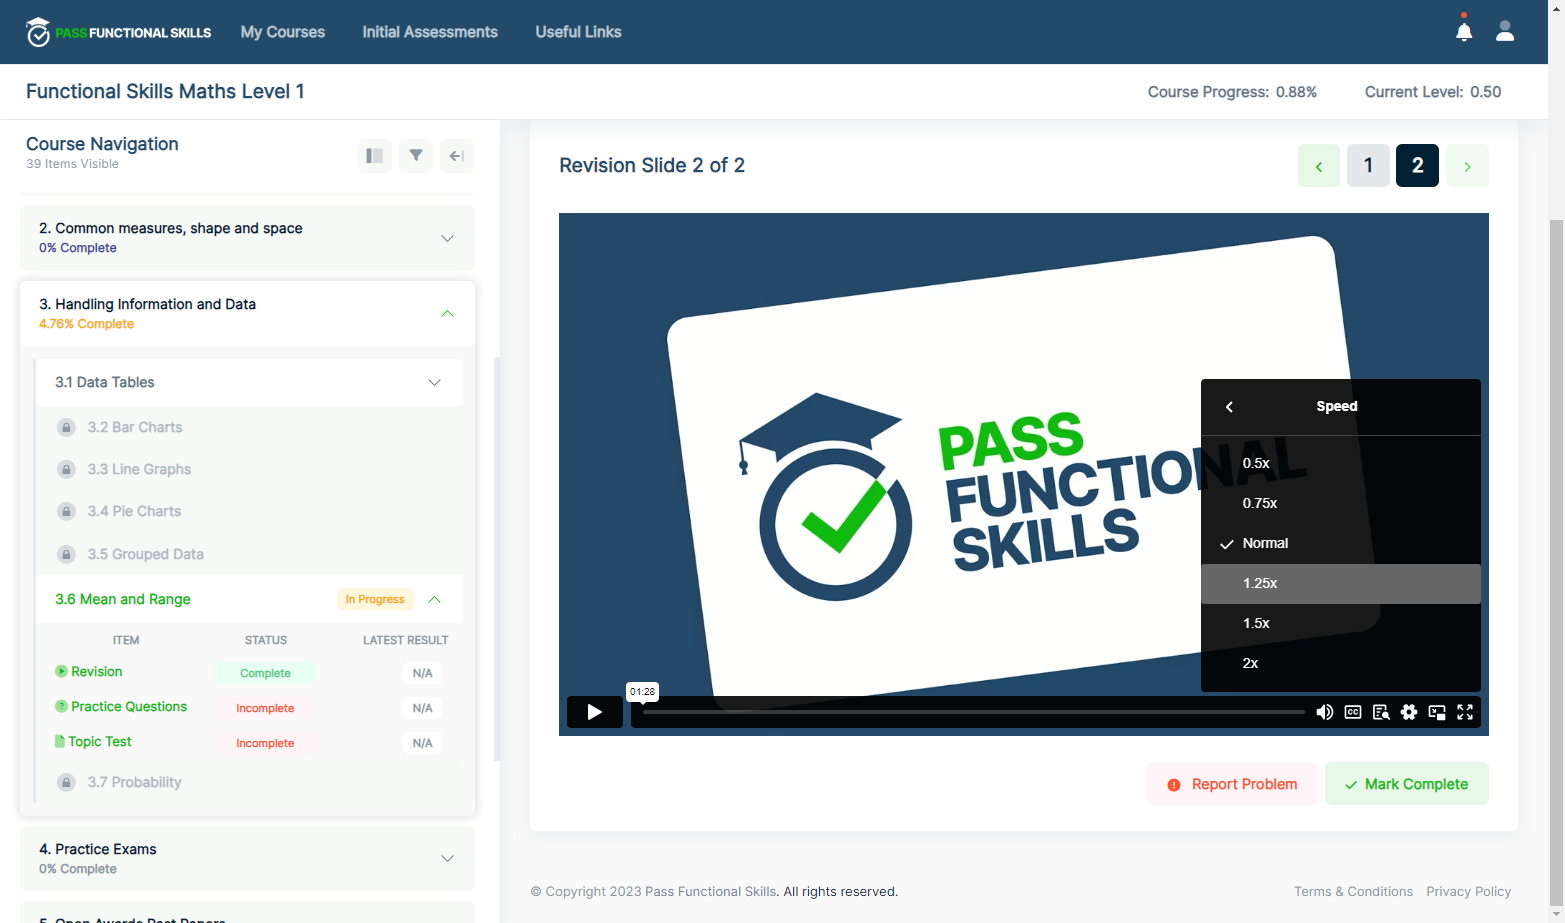The image size is (1565, 923).
Task: Go back from the Speed menu
Action: (1230, 406)
